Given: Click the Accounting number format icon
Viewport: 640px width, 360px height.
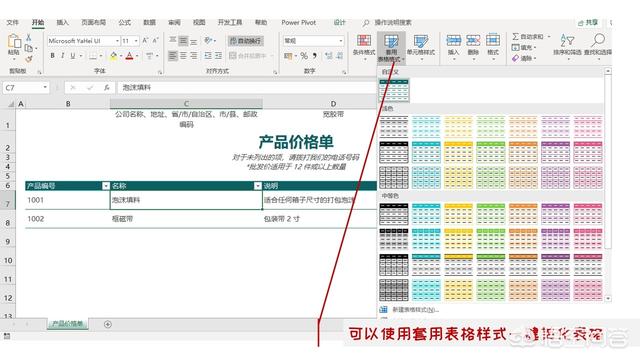Looking at the screenshot, I should click(288, 56).
